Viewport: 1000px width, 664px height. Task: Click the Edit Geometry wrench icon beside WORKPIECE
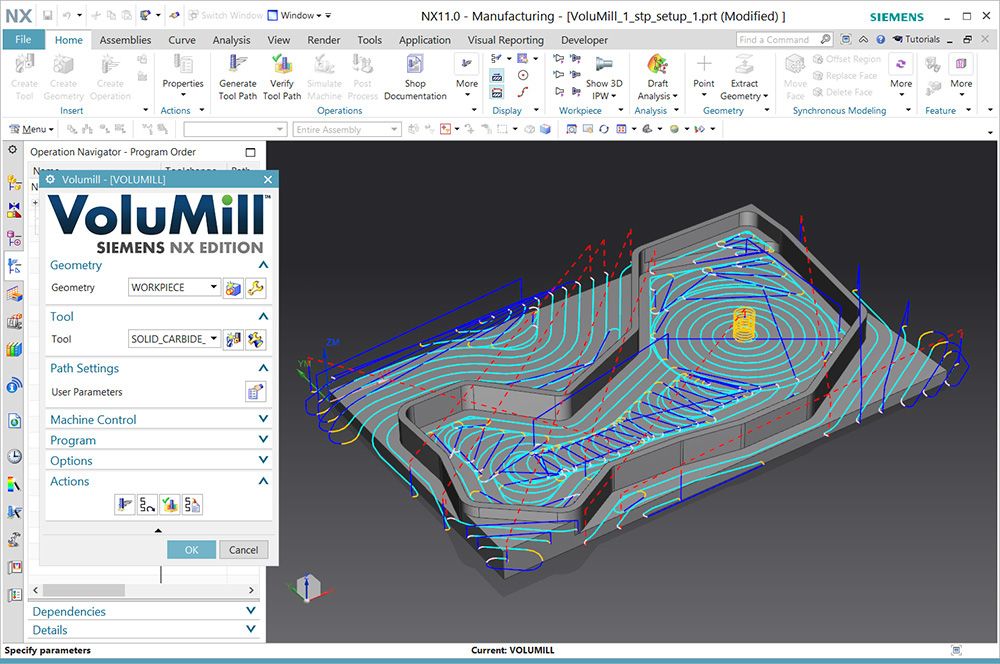256,288
